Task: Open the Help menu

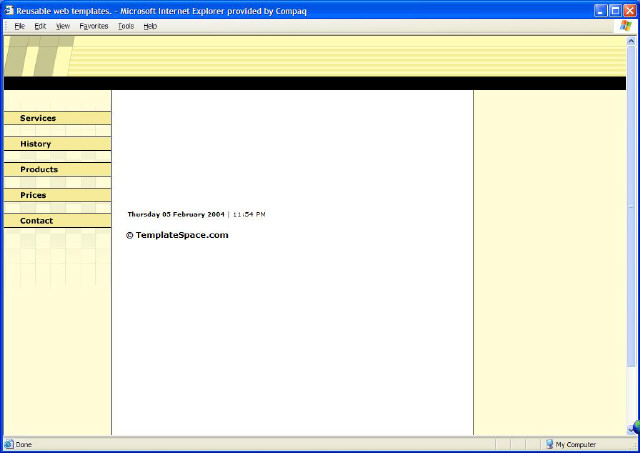Action: click(x=150, y=26)
